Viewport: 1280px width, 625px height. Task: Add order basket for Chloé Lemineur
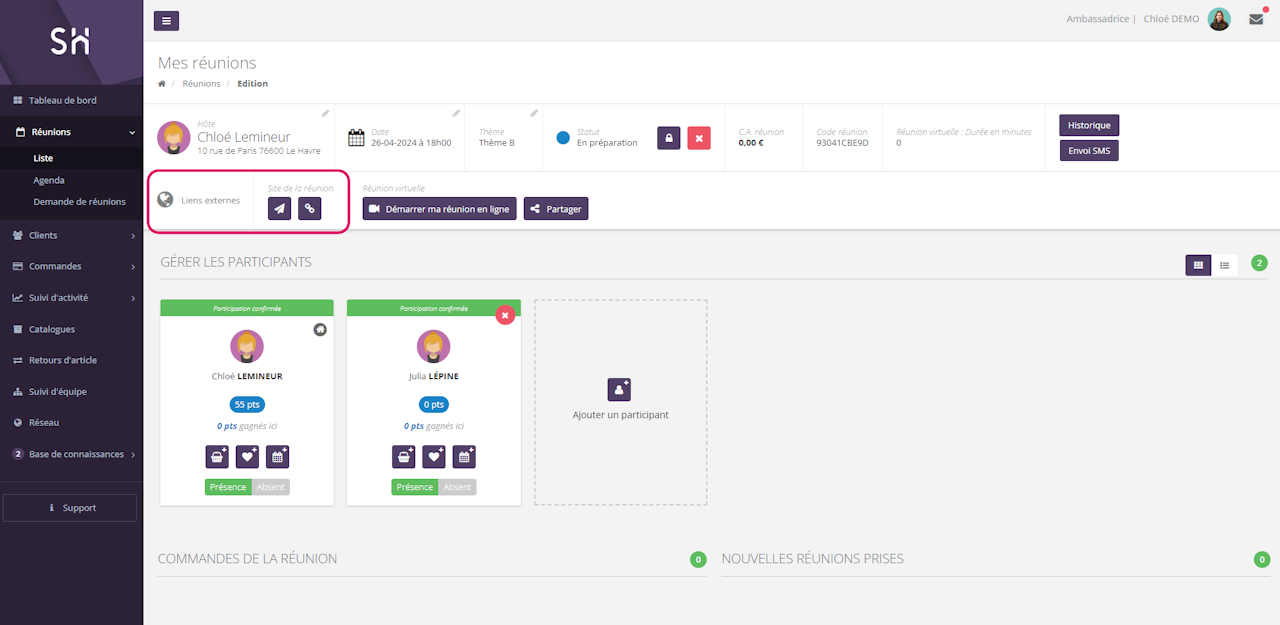click(x=217, y=457)
